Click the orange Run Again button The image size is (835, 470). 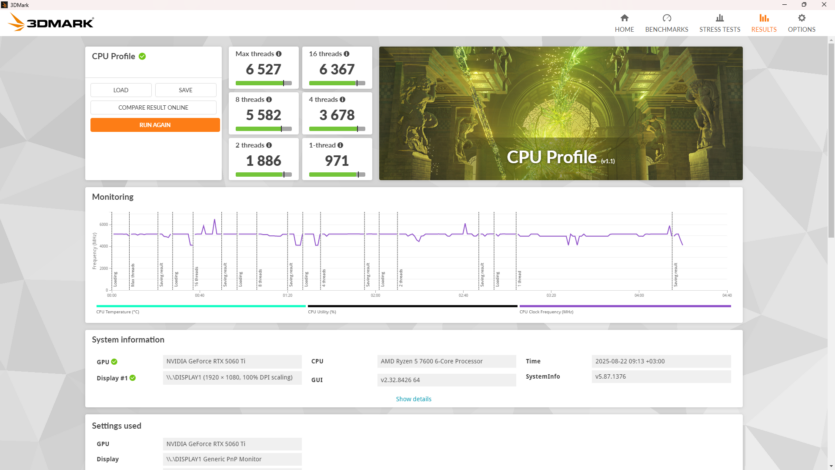pos(155,125)
